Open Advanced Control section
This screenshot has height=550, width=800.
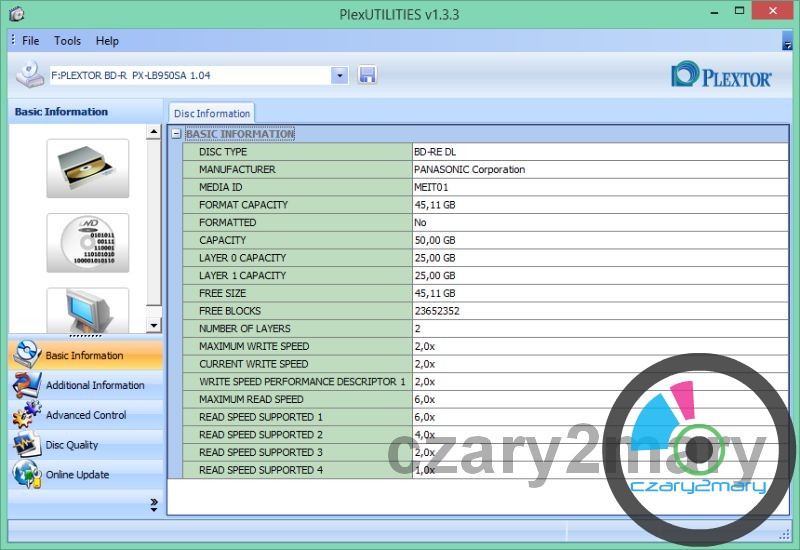(86, 415)
